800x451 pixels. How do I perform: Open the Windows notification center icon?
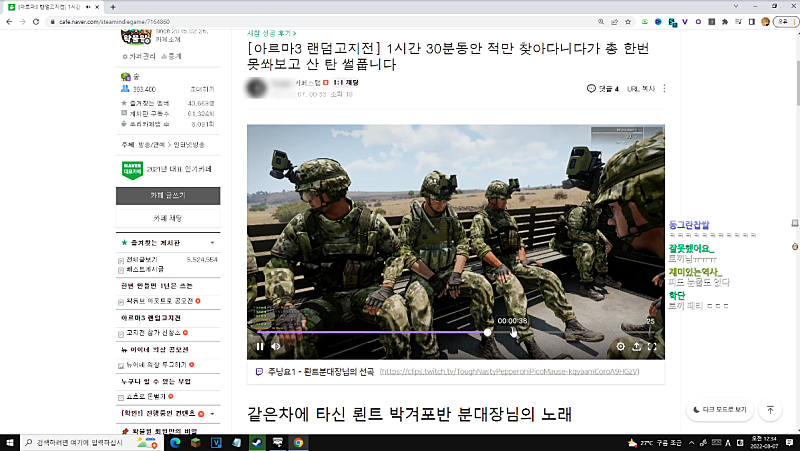[789, 442]
